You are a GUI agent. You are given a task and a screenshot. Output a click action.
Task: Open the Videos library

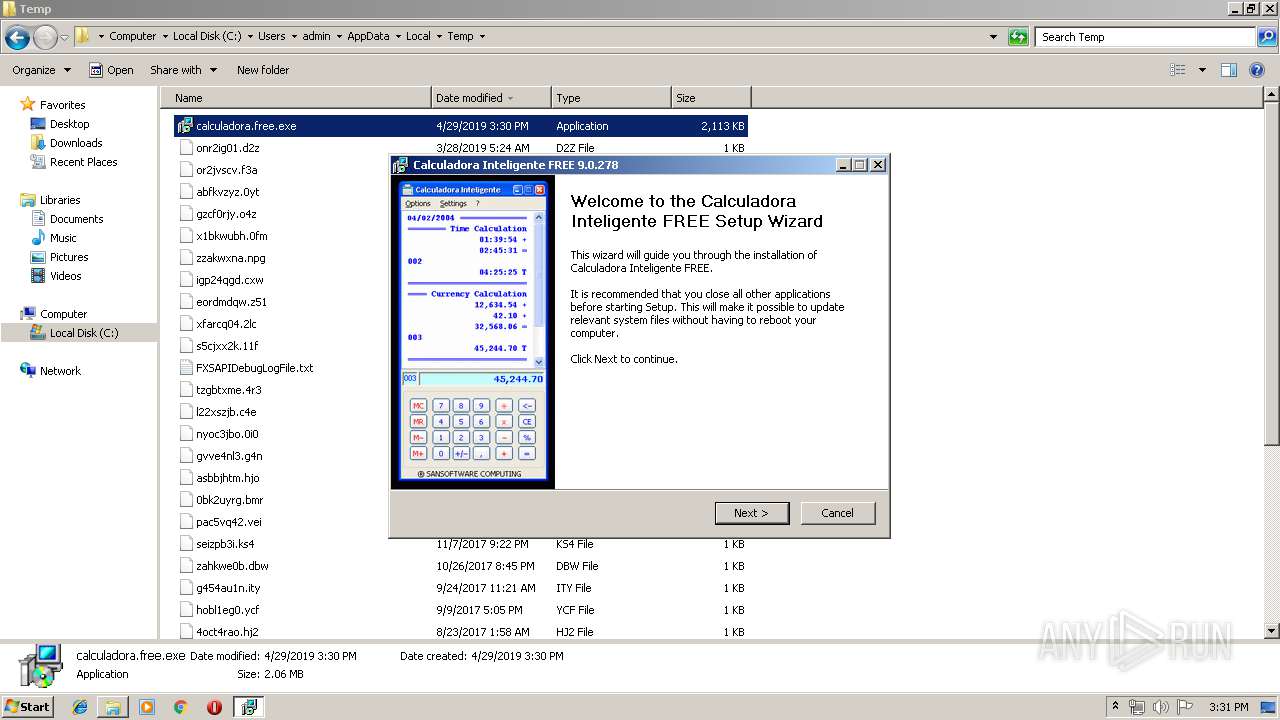(x=65, y=276)
